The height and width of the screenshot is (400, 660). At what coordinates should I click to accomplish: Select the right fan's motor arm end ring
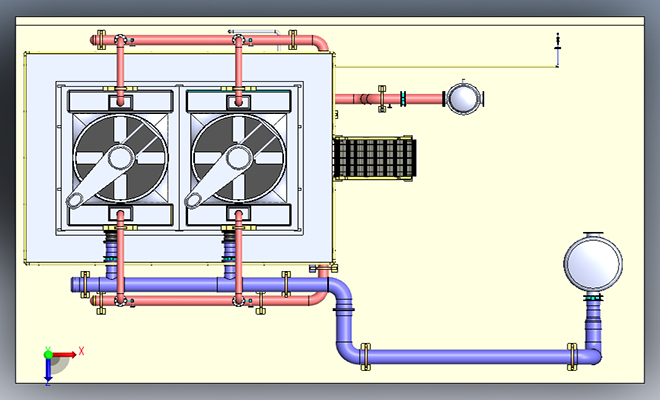(193, 200)
